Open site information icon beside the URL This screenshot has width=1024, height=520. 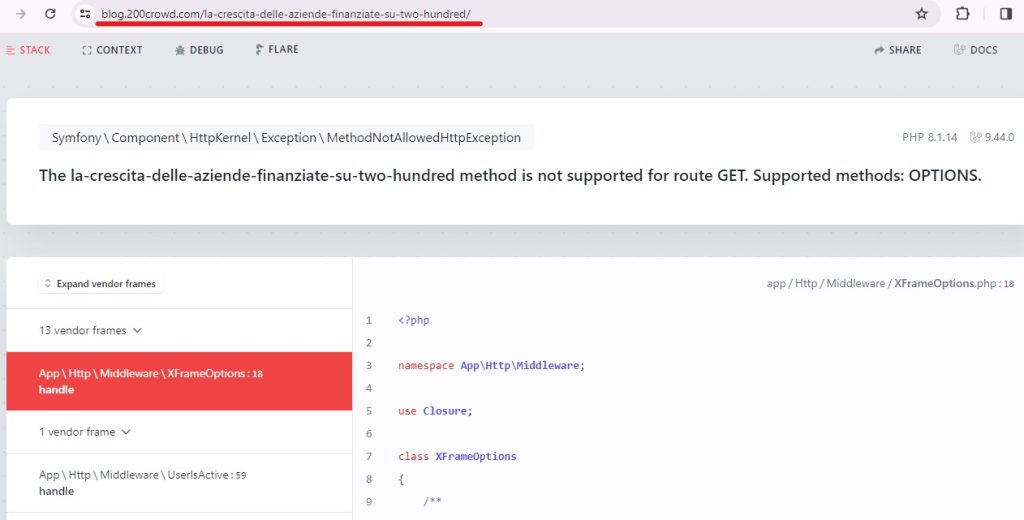(86, 14)
